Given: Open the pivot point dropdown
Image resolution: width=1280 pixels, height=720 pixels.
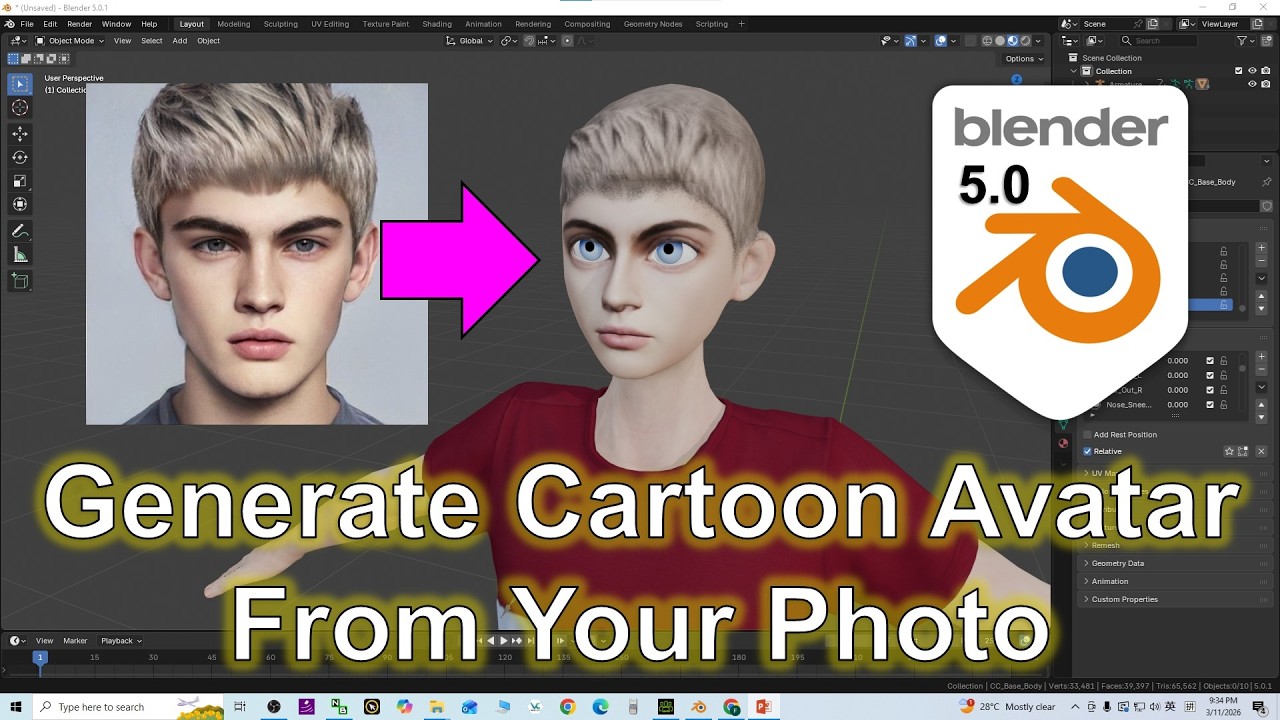Looking at the screenshot, I should (x=509, y=41).
